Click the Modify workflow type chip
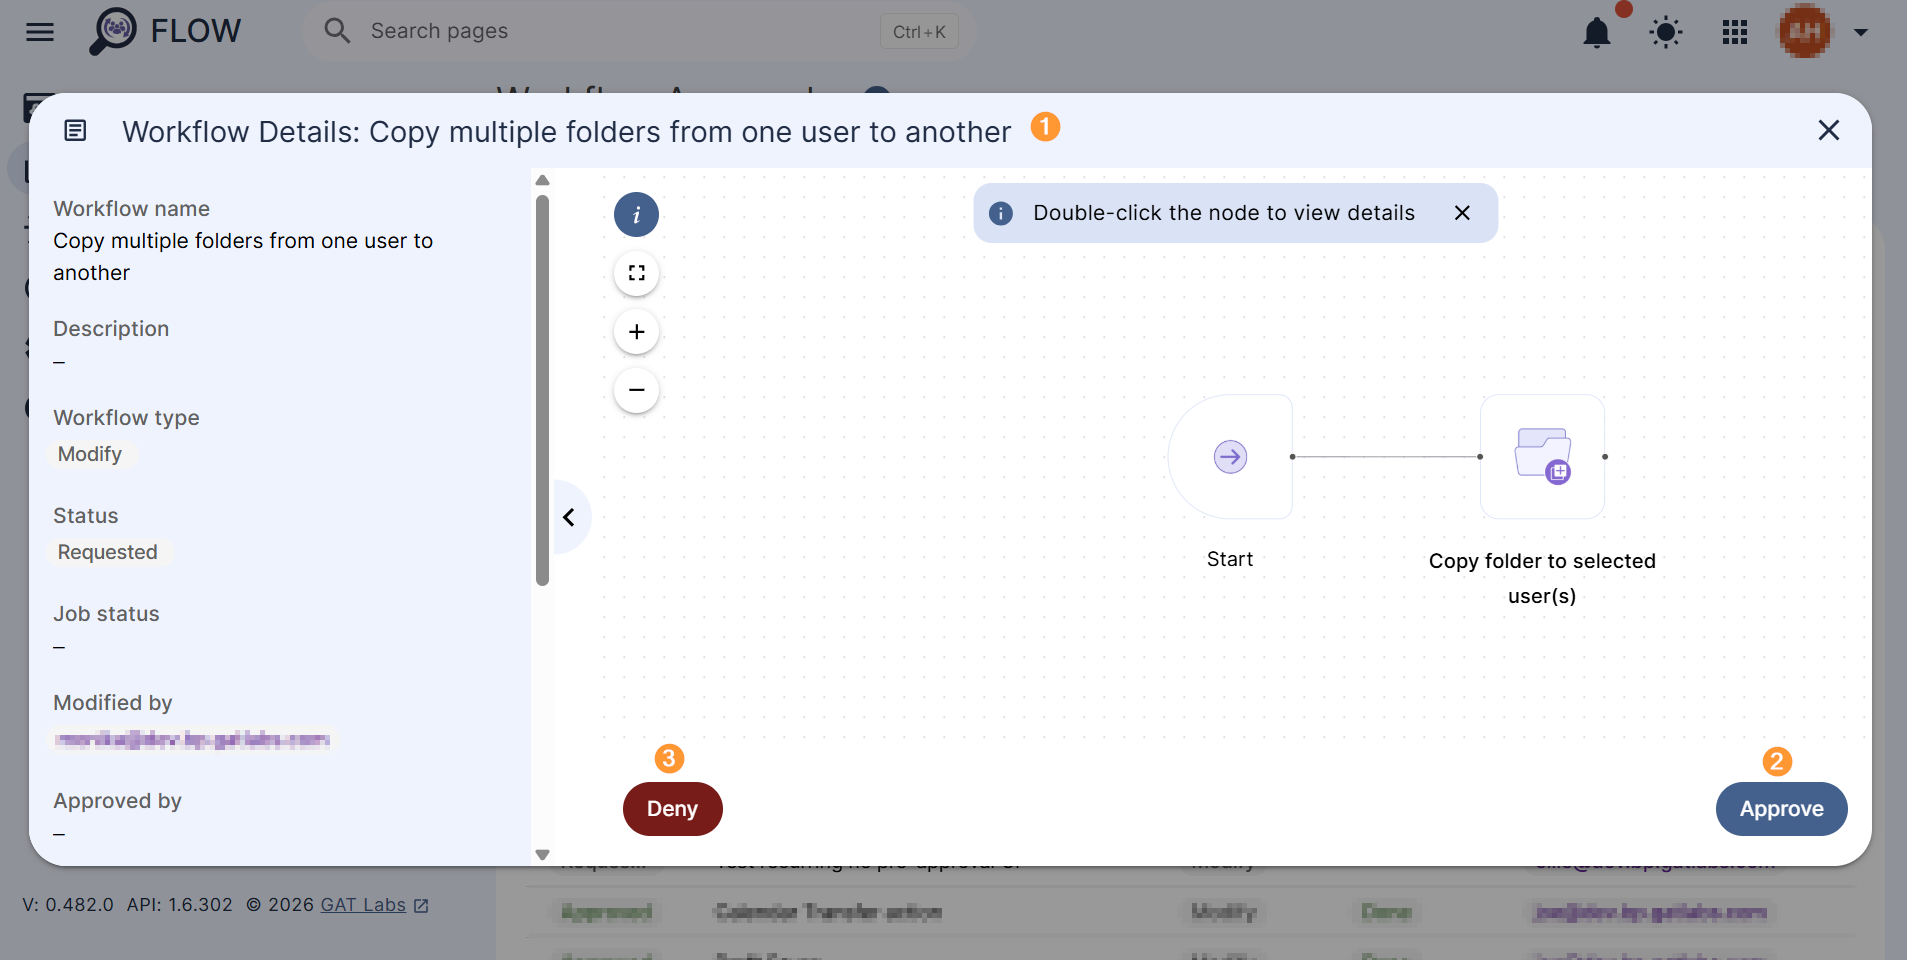 (90, 454)
